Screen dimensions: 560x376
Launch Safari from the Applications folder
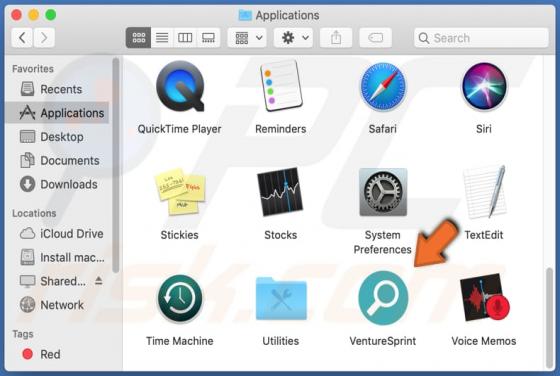pos(382,86)
